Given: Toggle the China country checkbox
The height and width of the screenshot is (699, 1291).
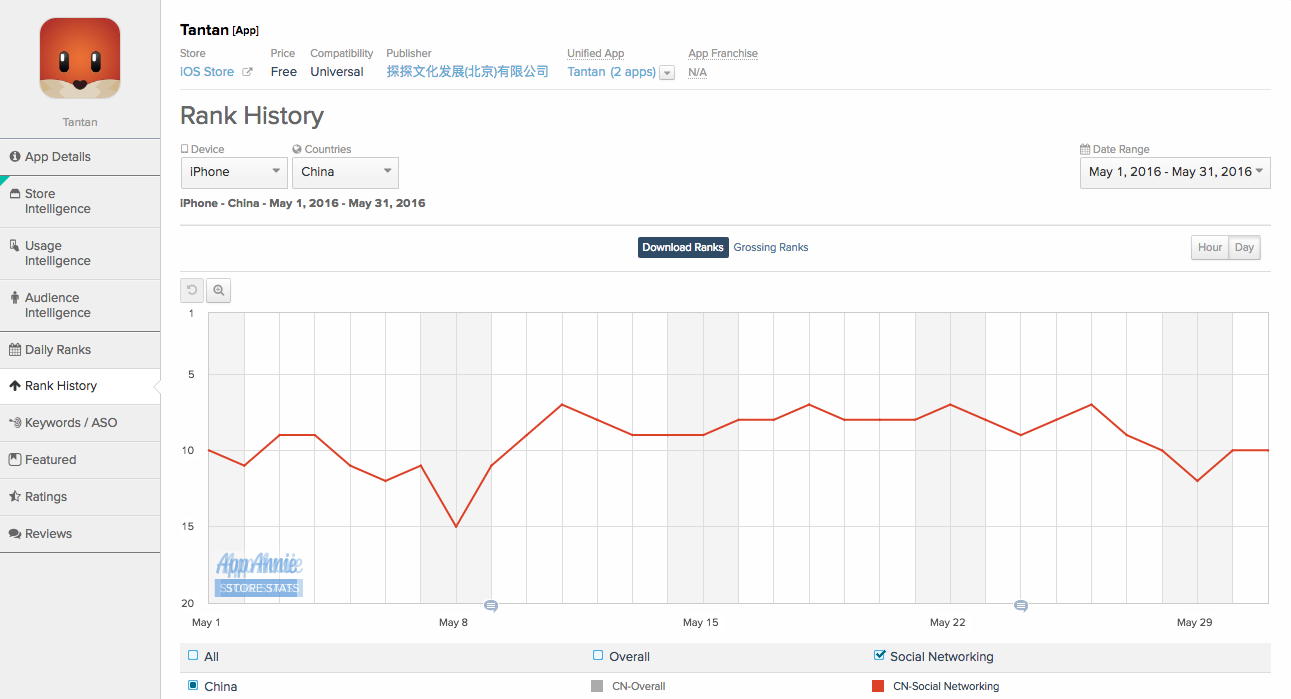Looking at the screenshot, I should (193, 686).
